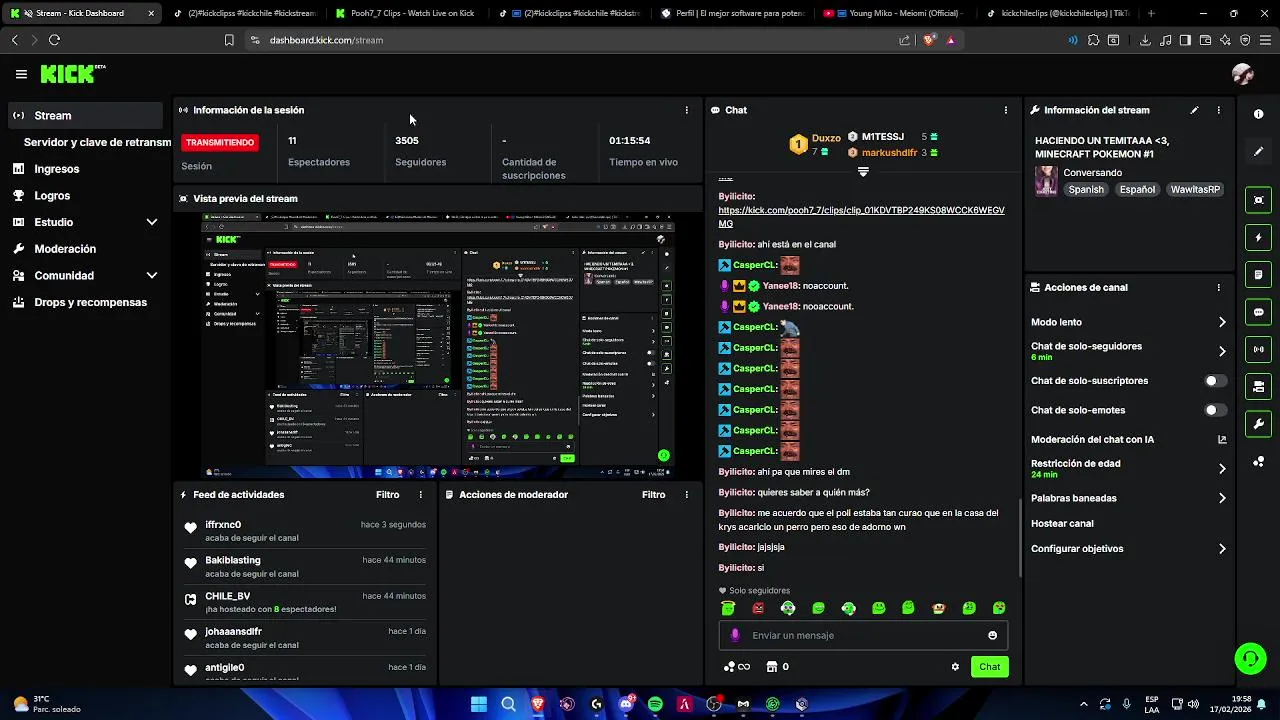
Task: Open the kick.com clip link in chat
Action: pyautogui.click(x=861, y=217)
